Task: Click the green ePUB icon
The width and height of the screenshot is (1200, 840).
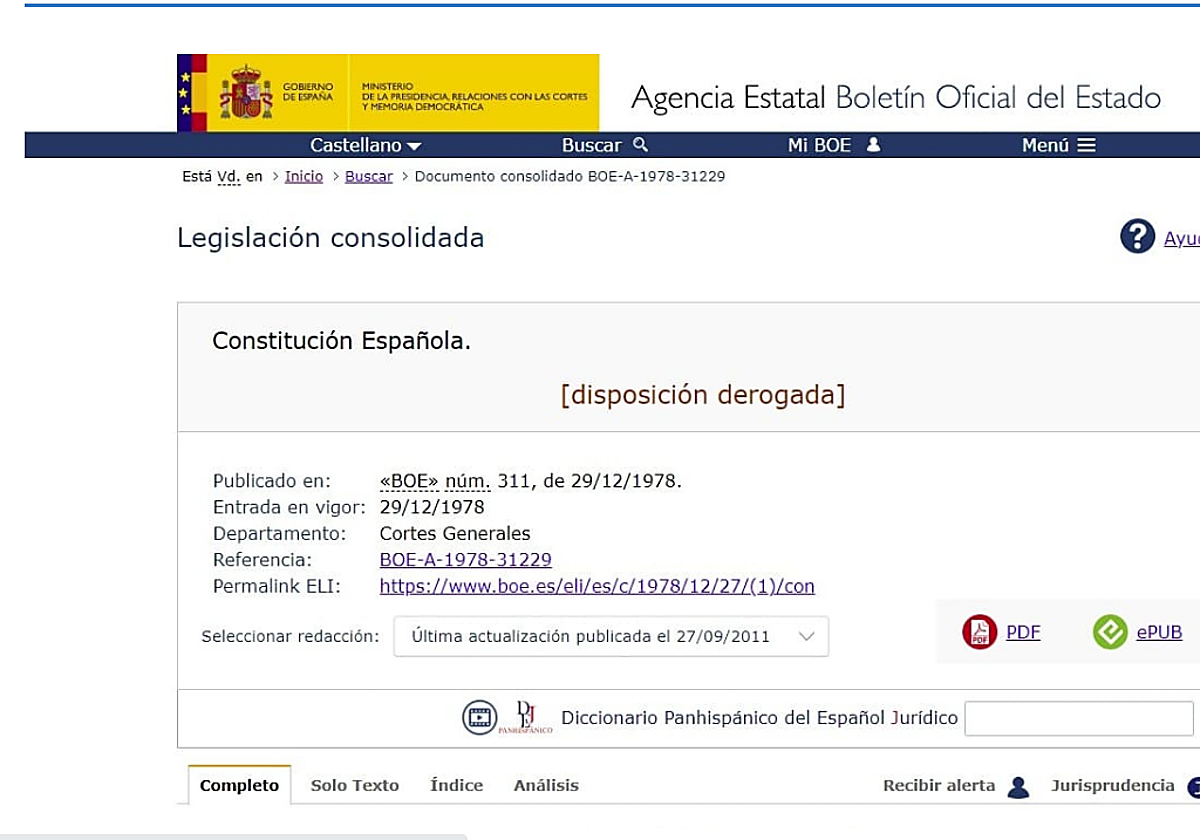Action: click(1110, 632)
